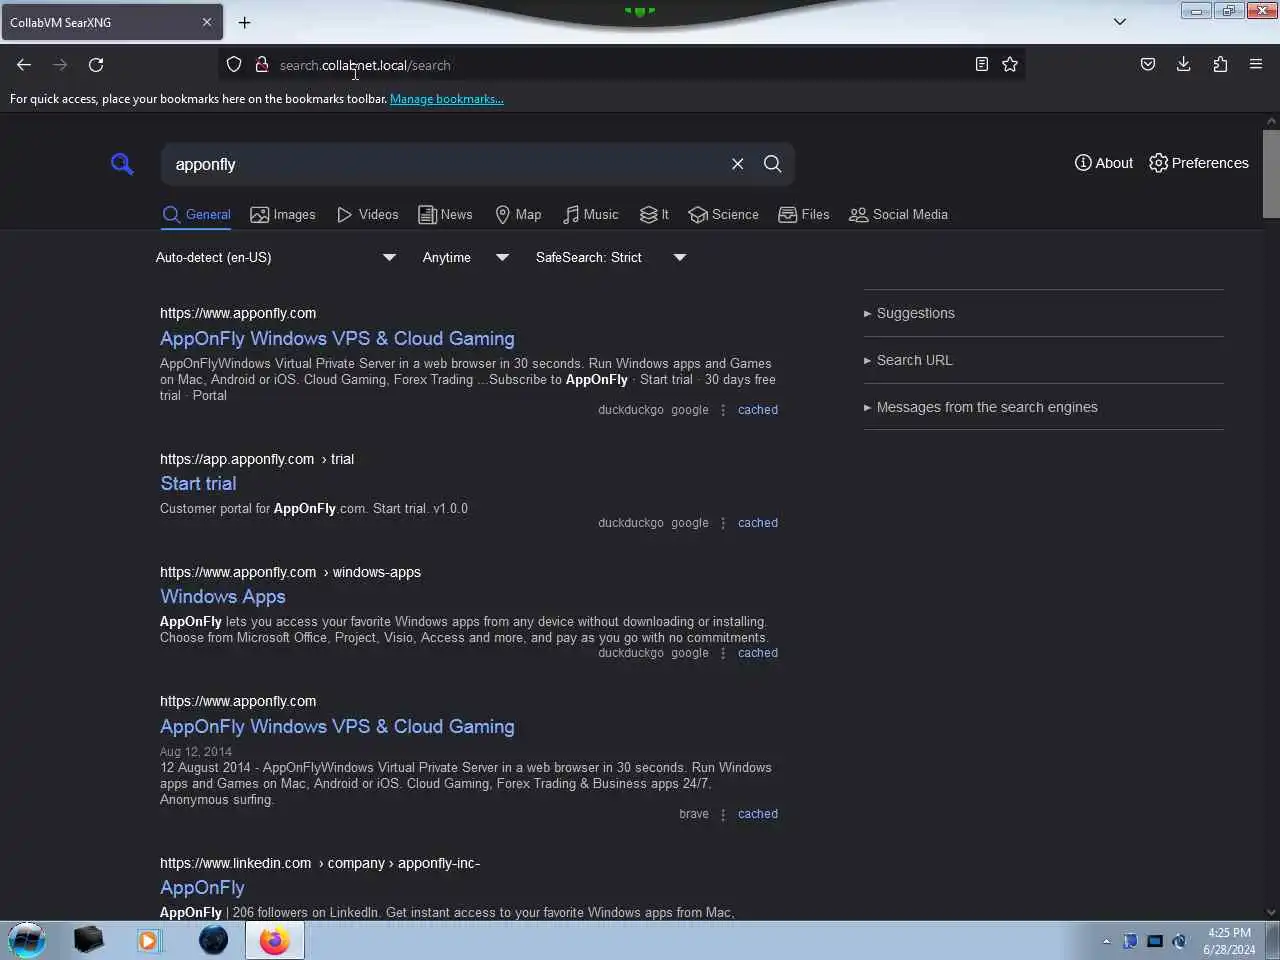Open the Auto-detect (en-US) language dropdown
Image resolution: width=1280 pixels, height=960 pixels.
click(x=276, y=258)
